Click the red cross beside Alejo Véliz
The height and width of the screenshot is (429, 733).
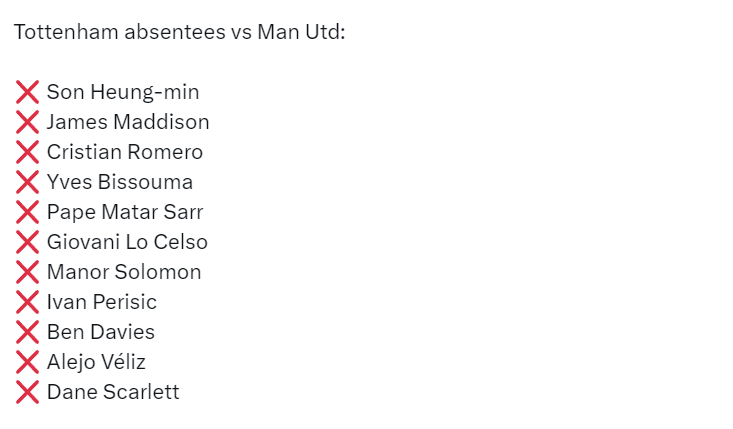click(27, 362)
